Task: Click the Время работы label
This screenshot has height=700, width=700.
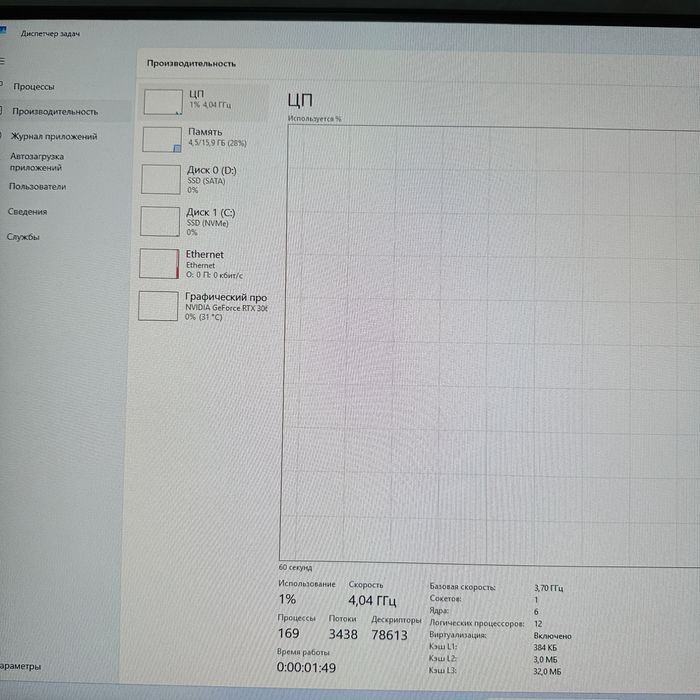Action: coord(303,652)
